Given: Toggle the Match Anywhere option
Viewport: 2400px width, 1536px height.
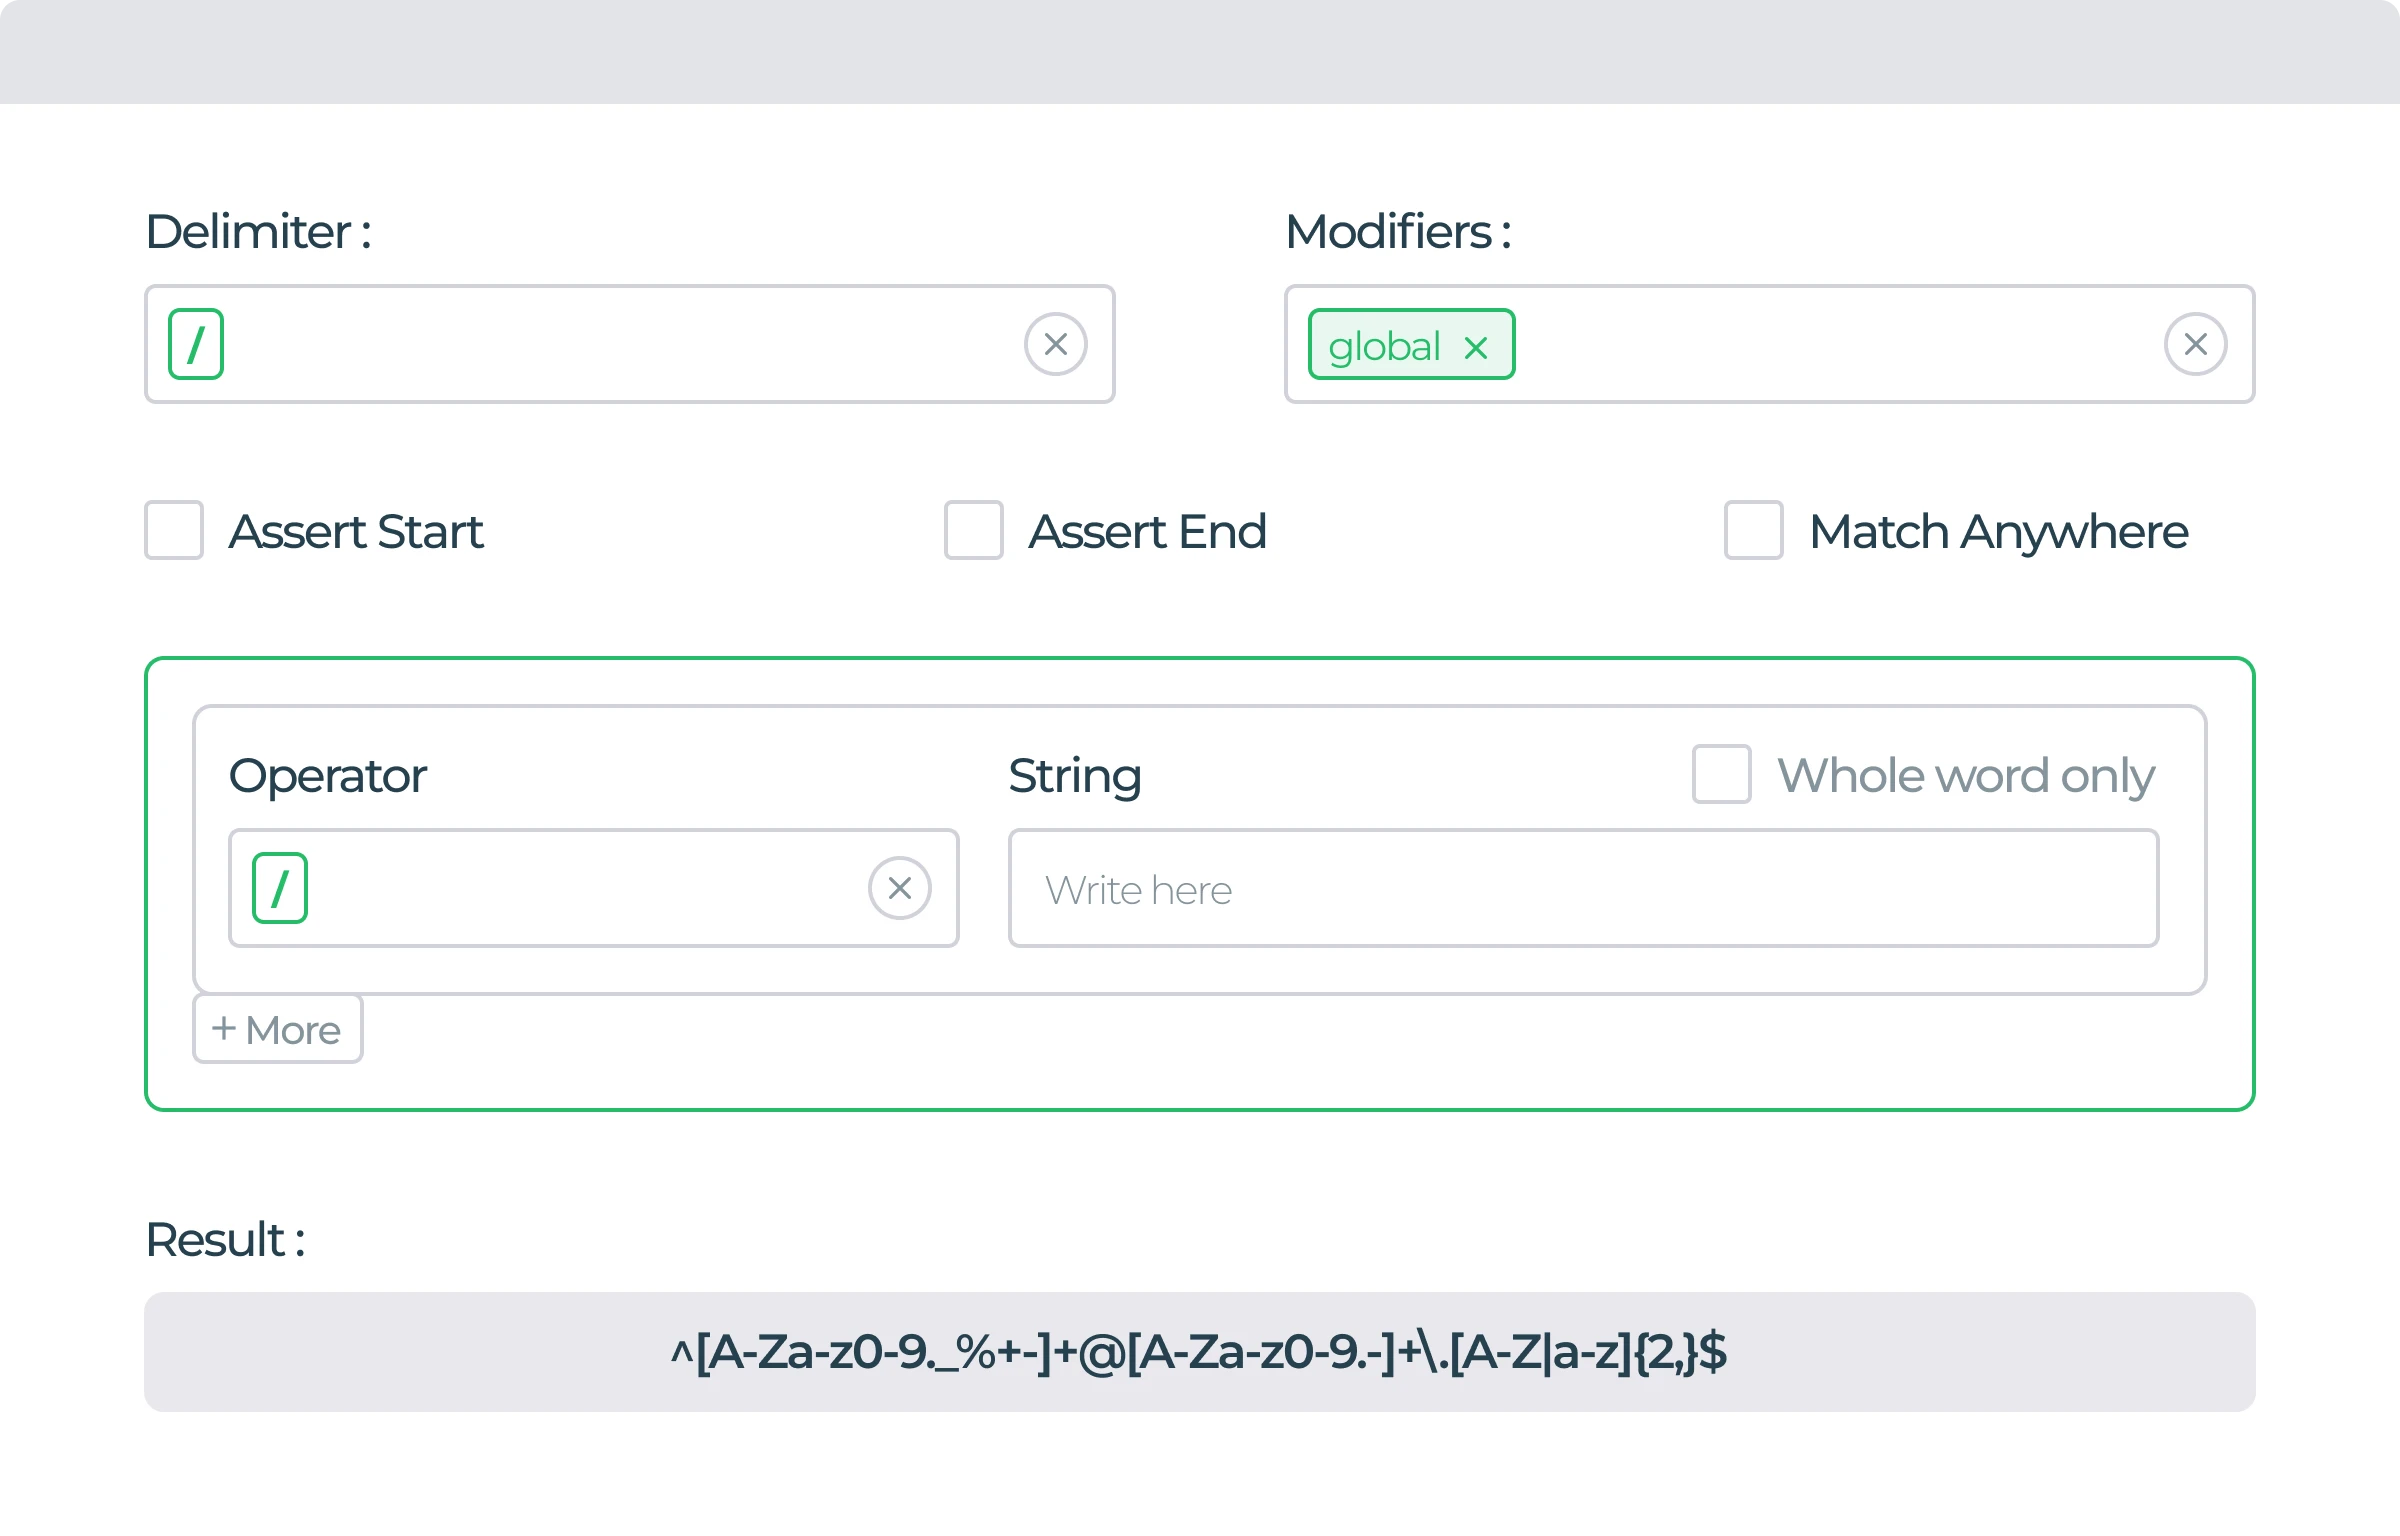Looking at the screenshot, I should (1751, 531).
